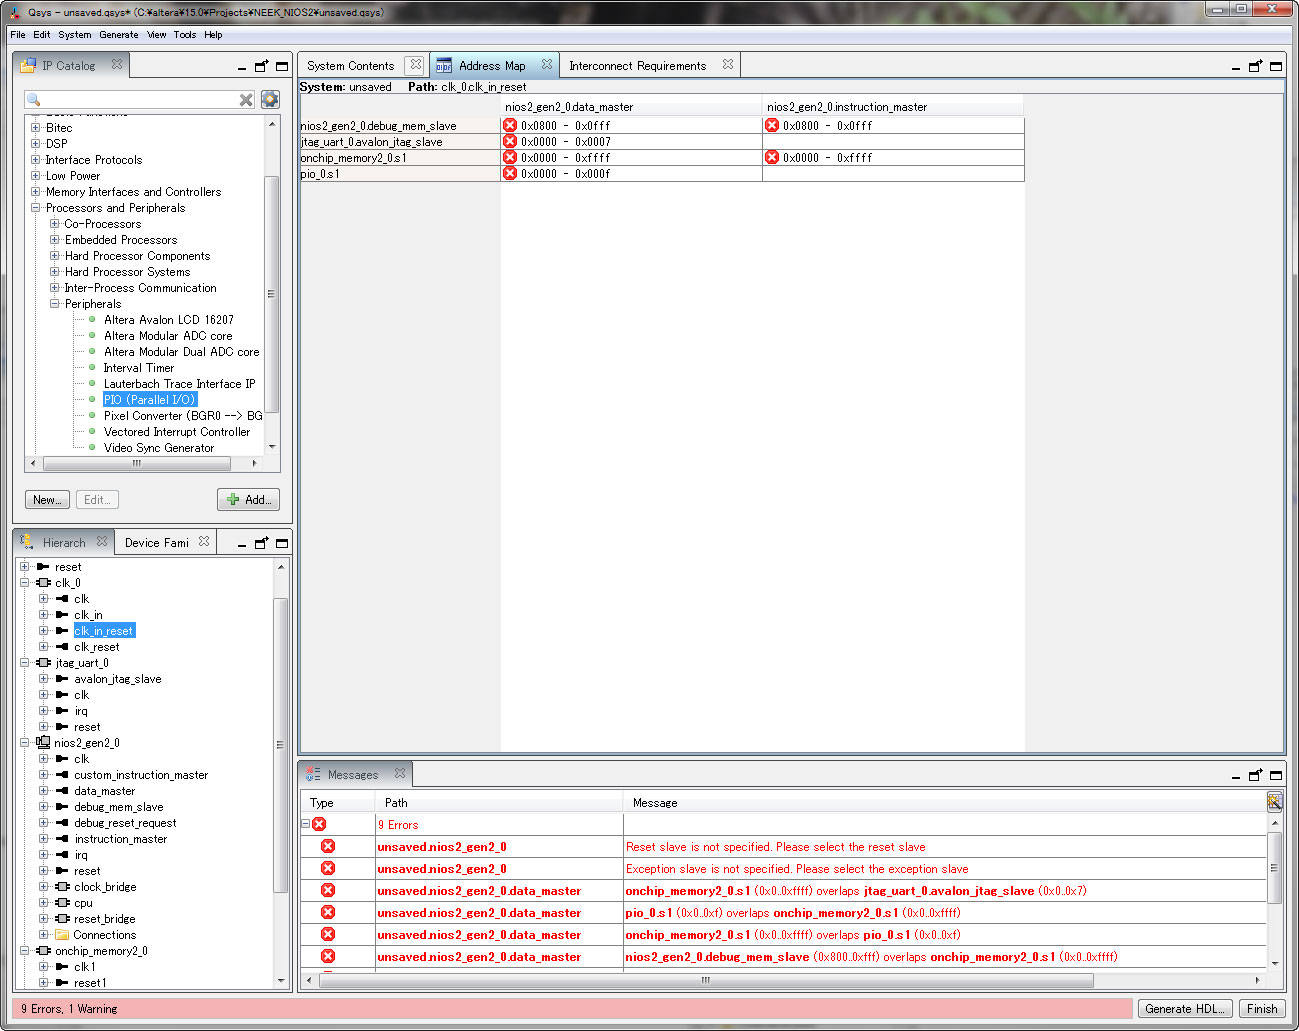Expand the Bitec category in IP Catalog

click(36, 128)
